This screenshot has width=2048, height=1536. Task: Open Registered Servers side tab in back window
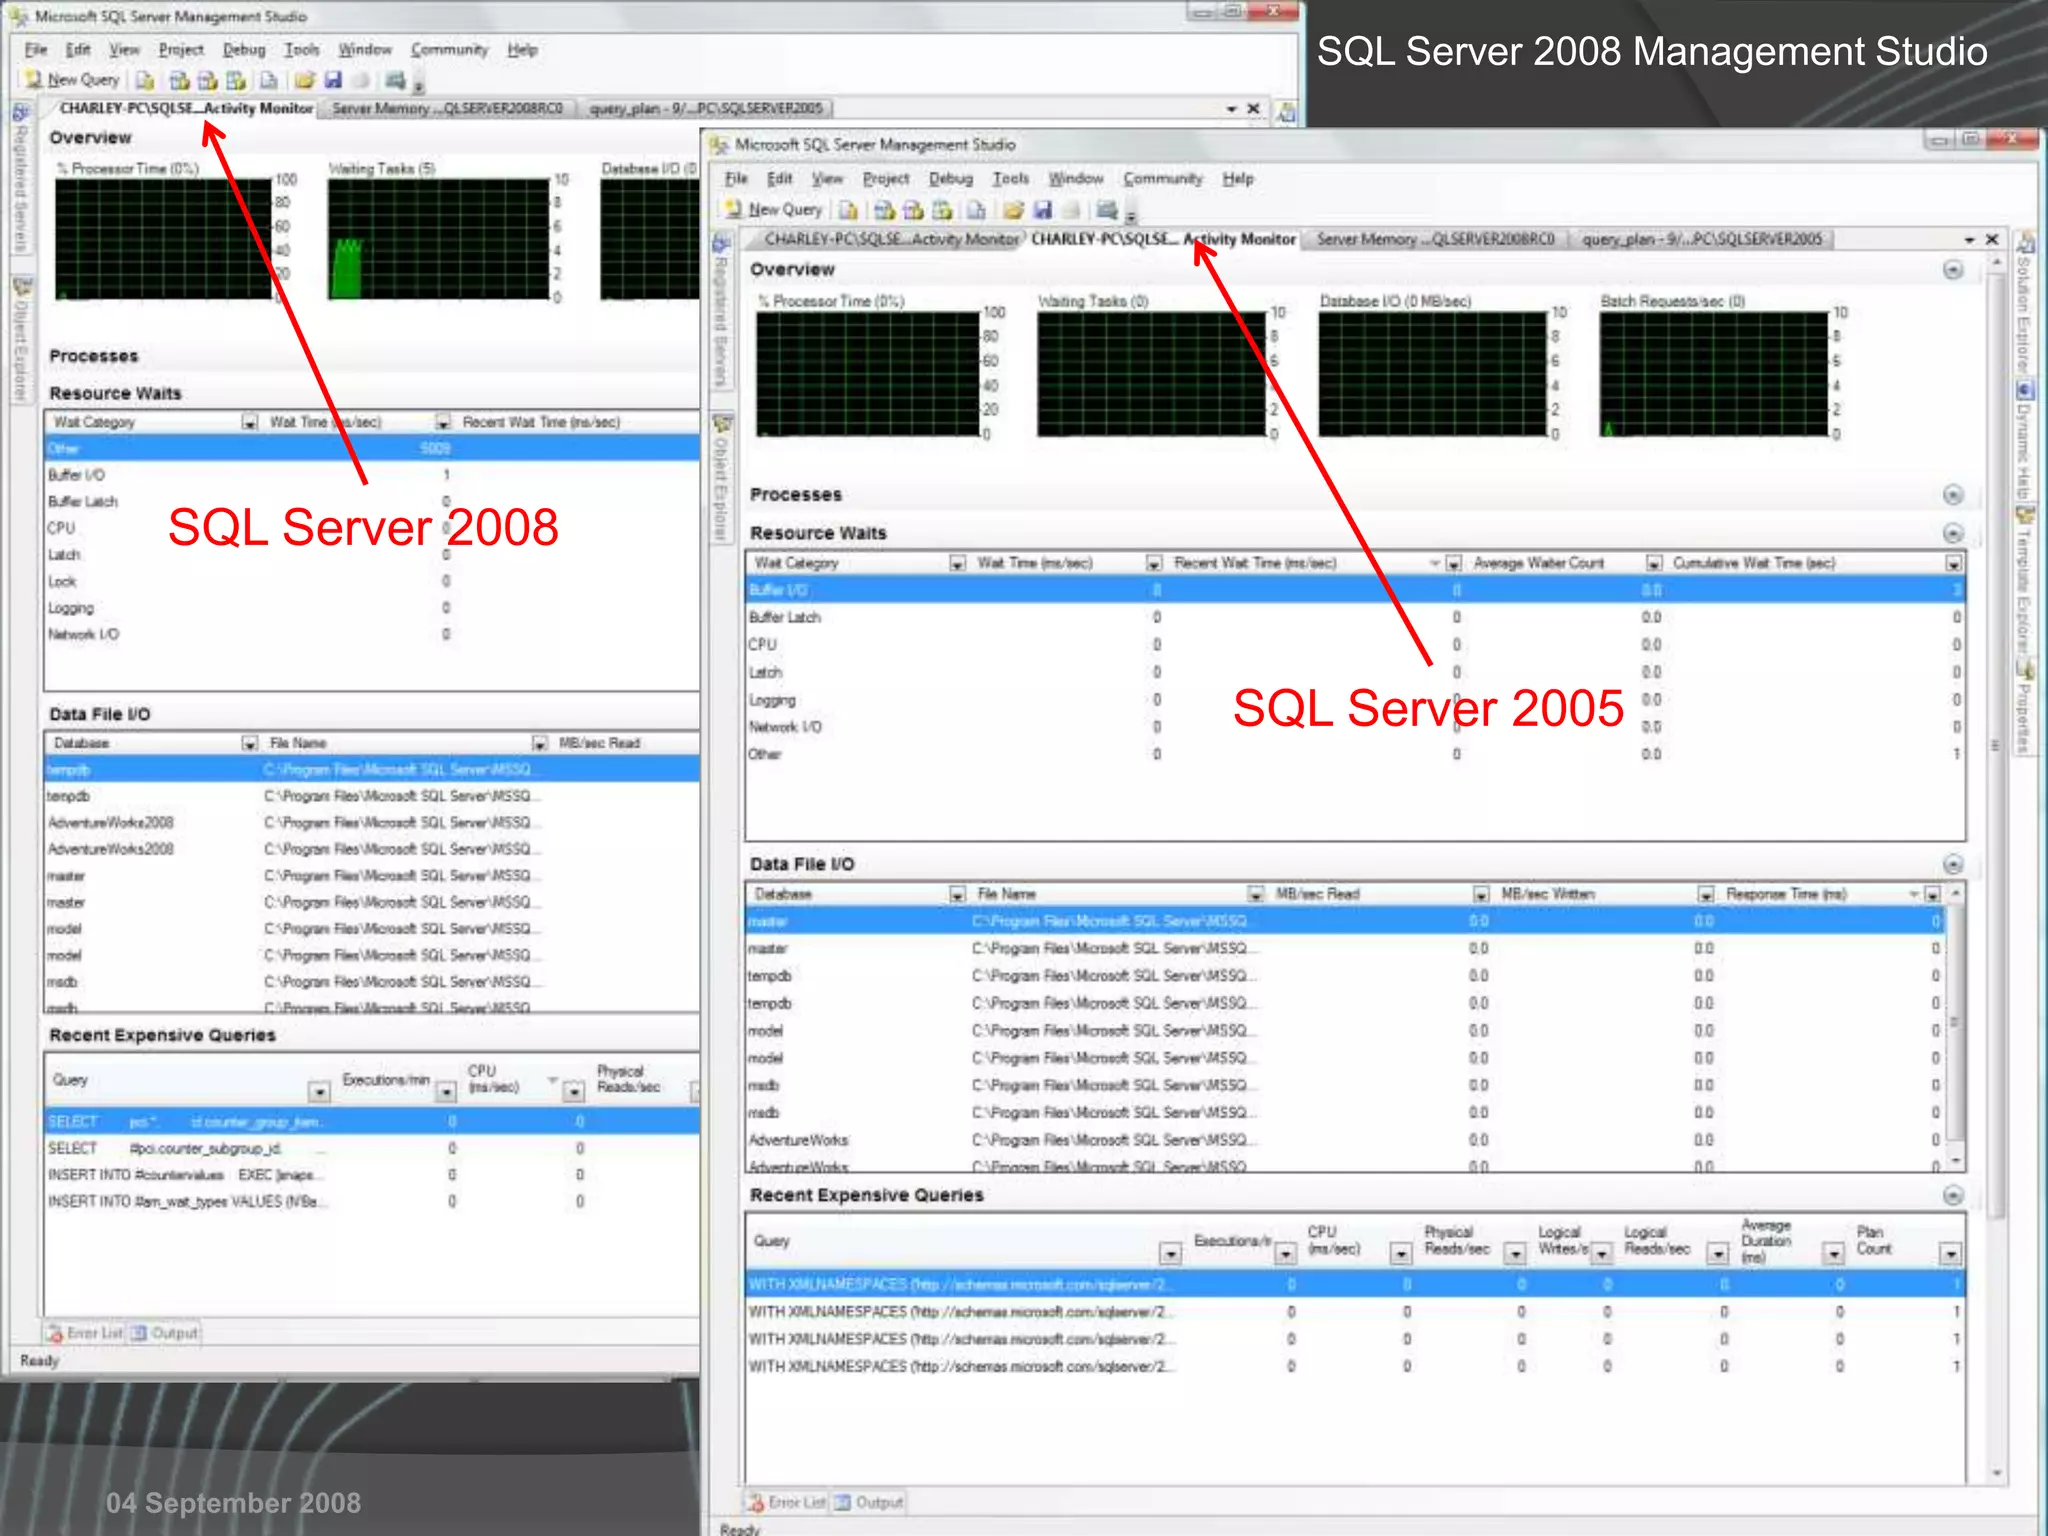click(19, 178)
